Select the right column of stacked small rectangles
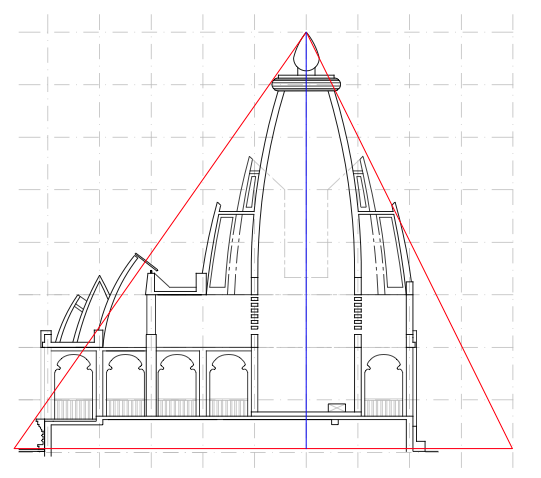The image size is (541, 478). pos(358,313)
